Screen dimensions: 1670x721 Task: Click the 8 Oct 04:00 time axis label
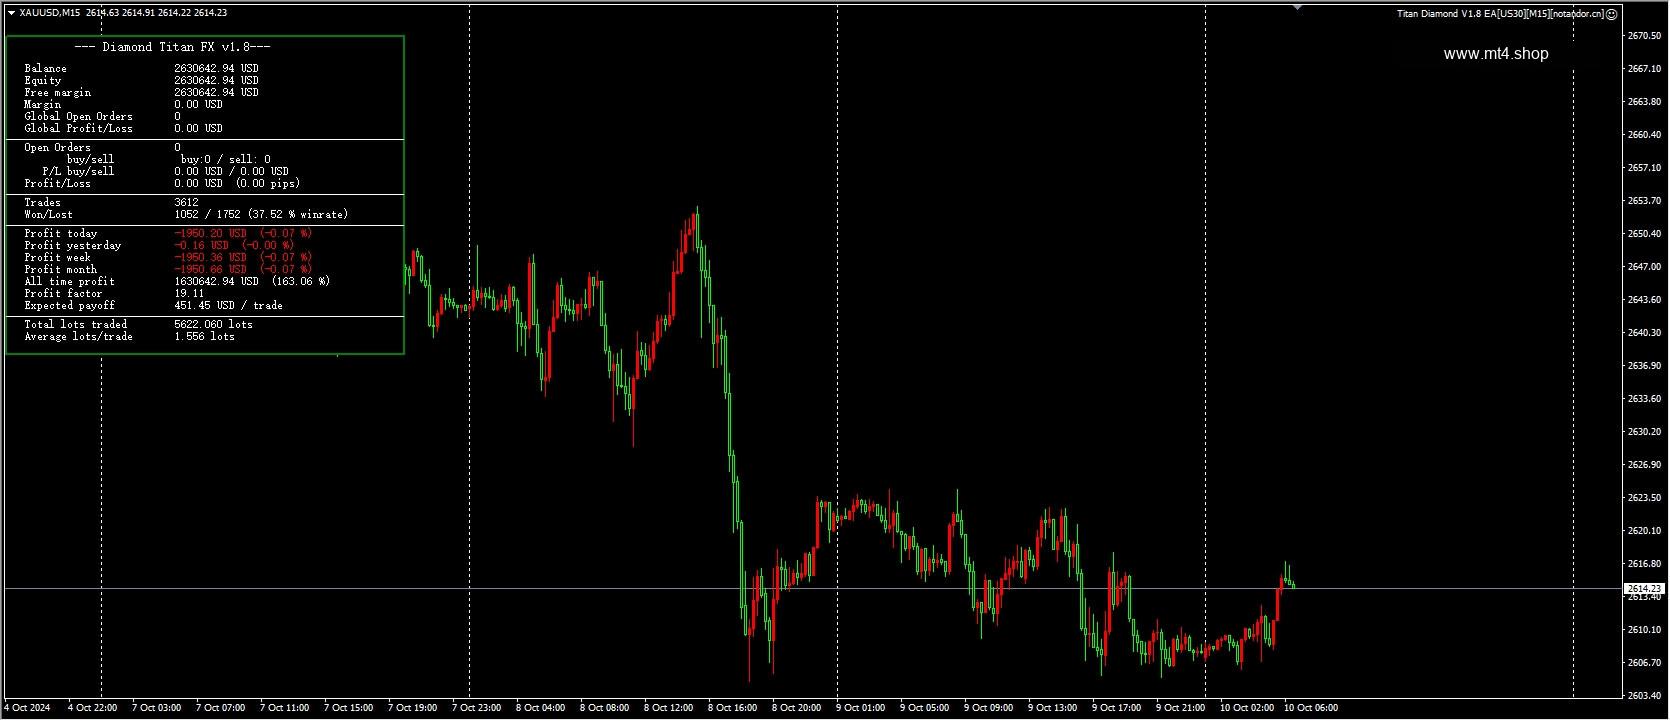[x=540, y=708]
